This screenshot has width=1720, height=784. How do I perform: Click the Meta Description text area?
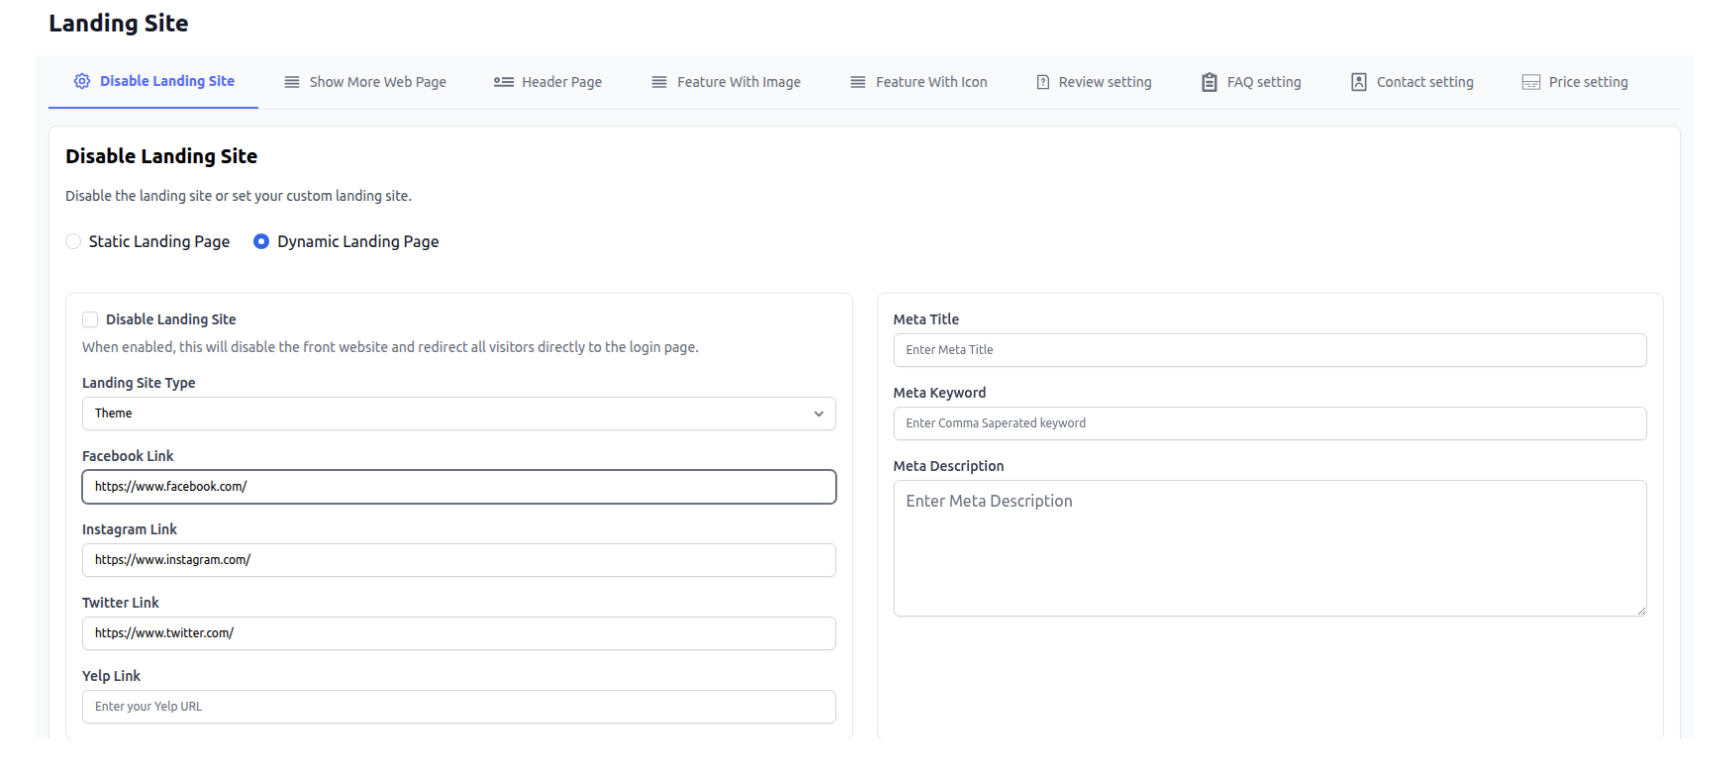click(1270, 548)
